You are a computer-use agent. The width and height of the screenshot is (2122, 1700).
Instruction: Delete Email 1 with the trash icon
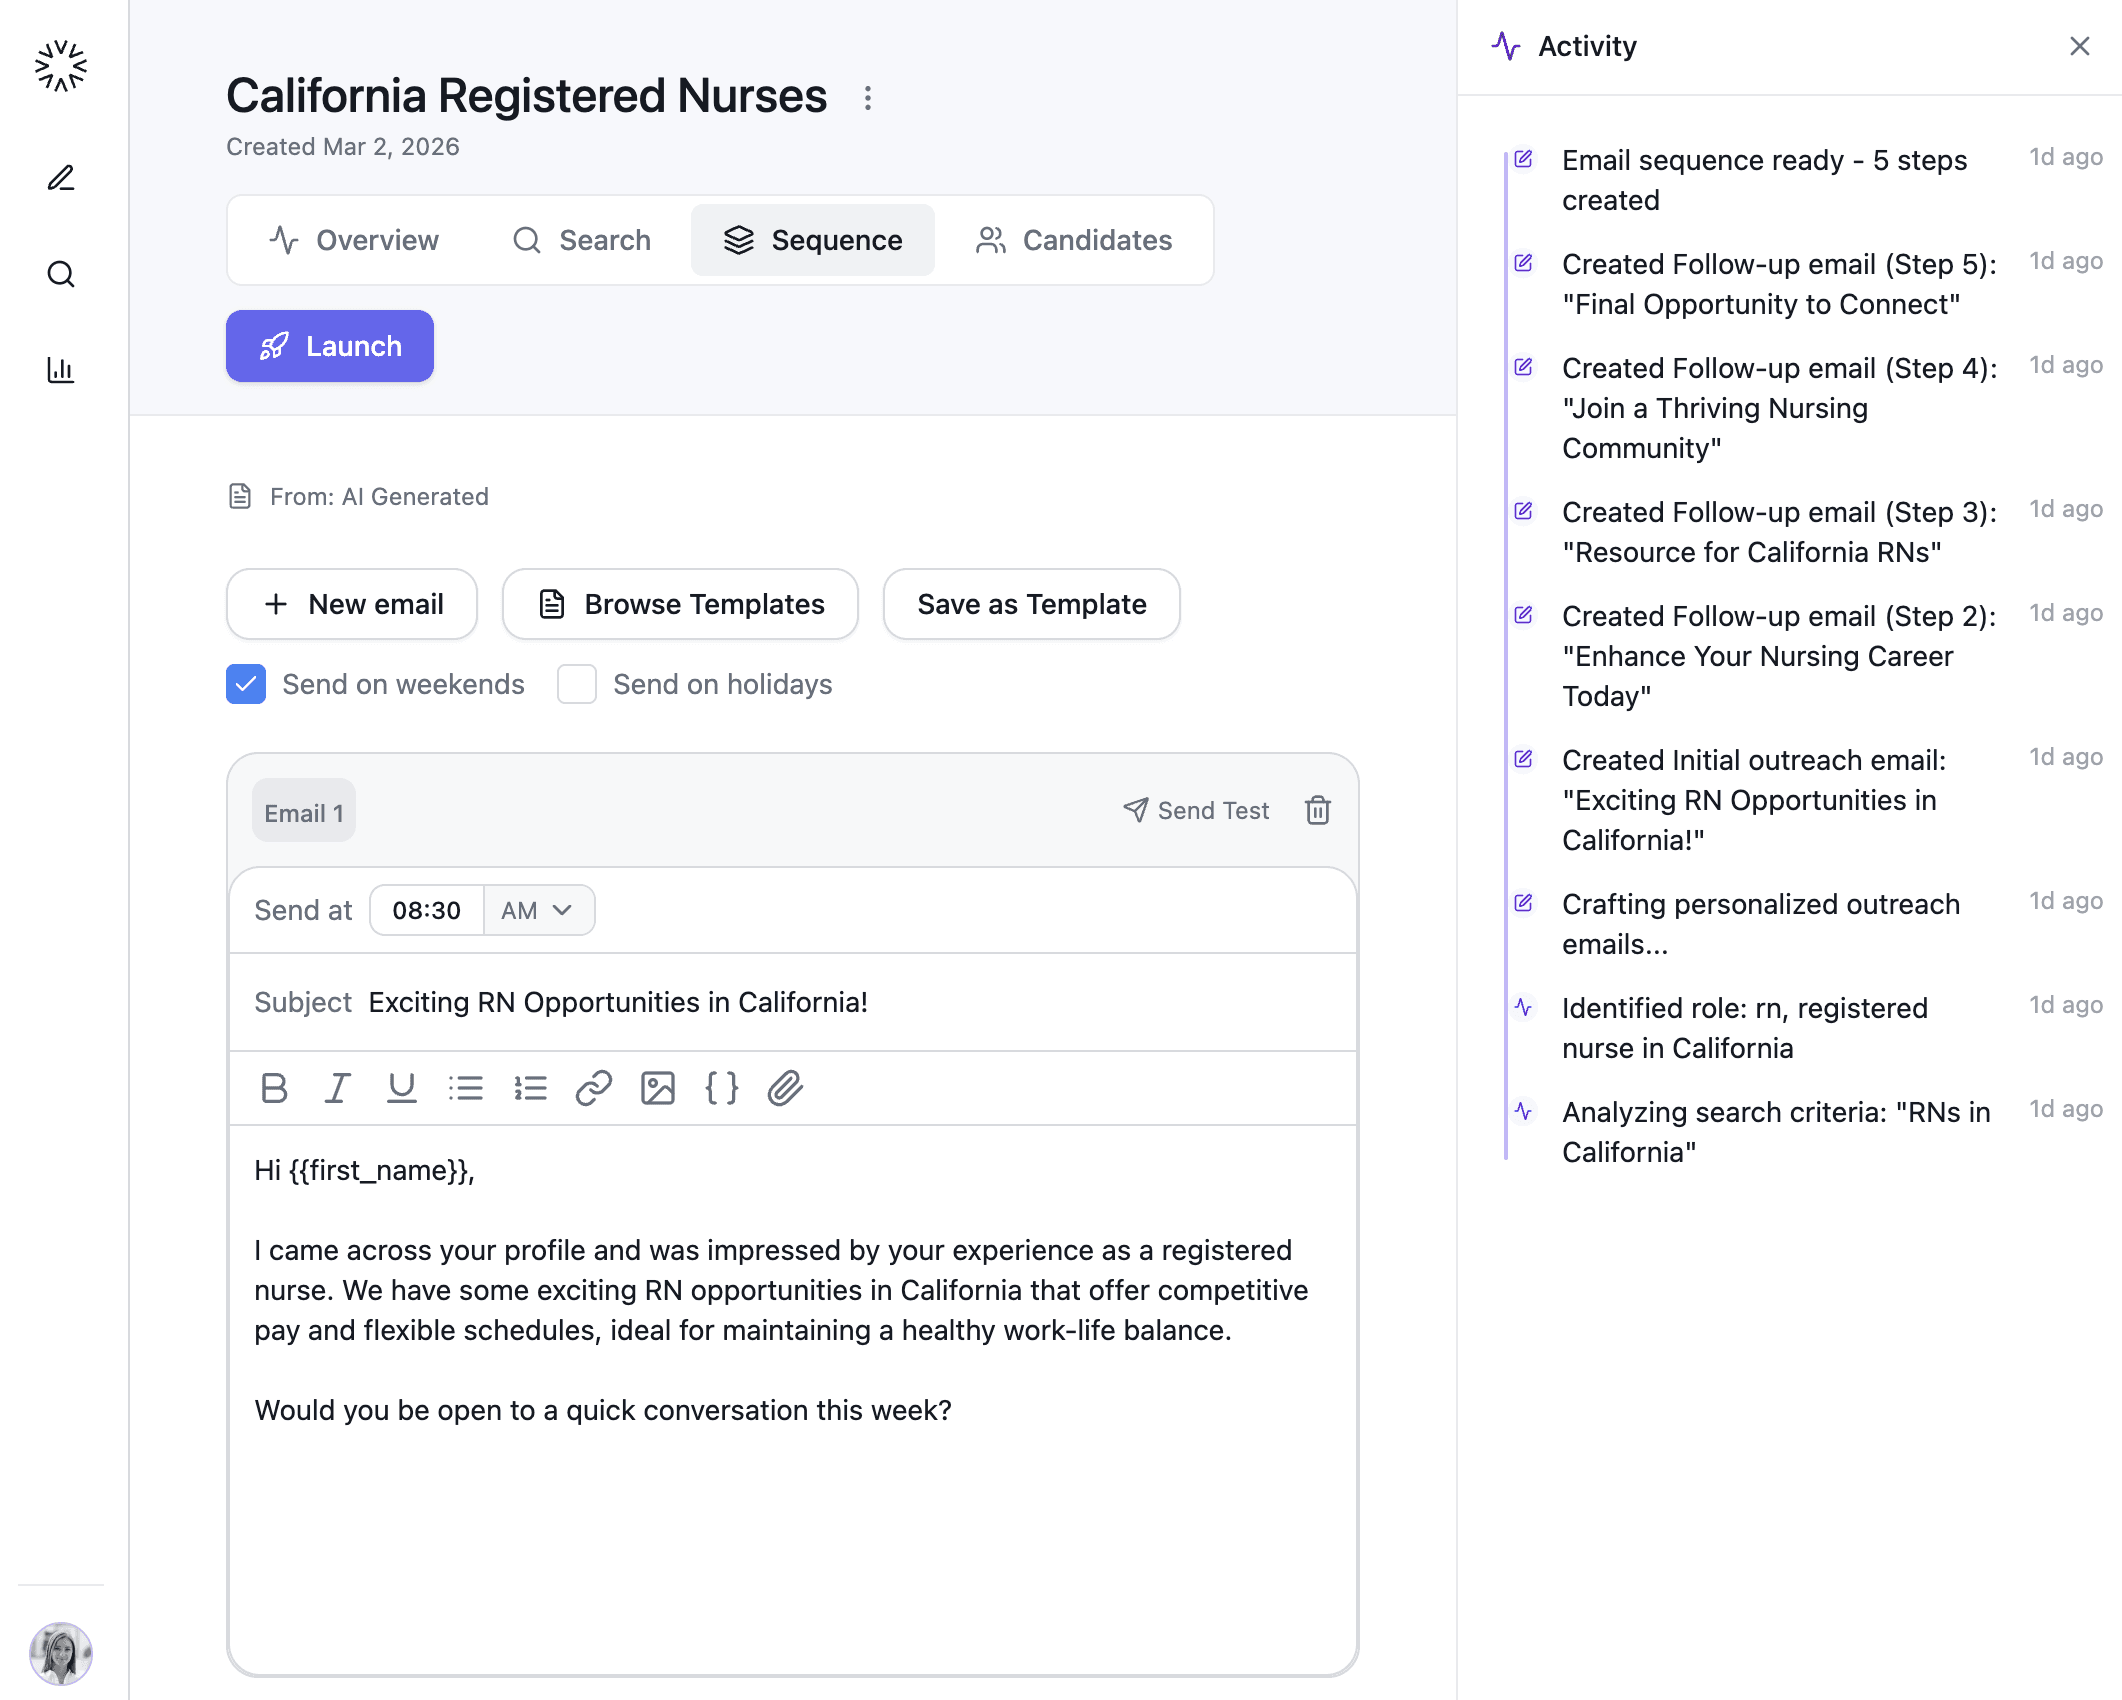(1318, 810)
